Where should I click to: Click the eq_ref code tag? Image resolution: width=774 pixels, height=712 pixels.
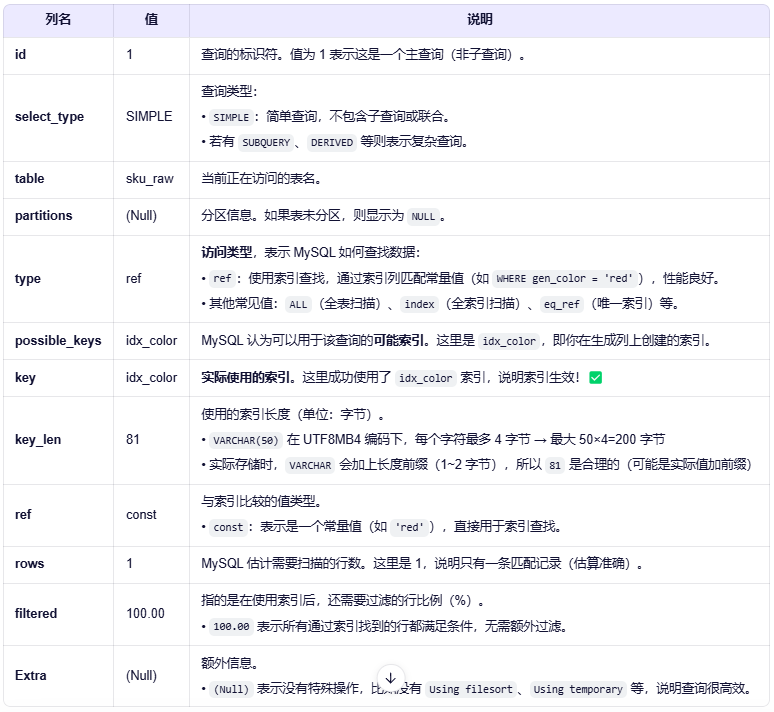(561, 305)
